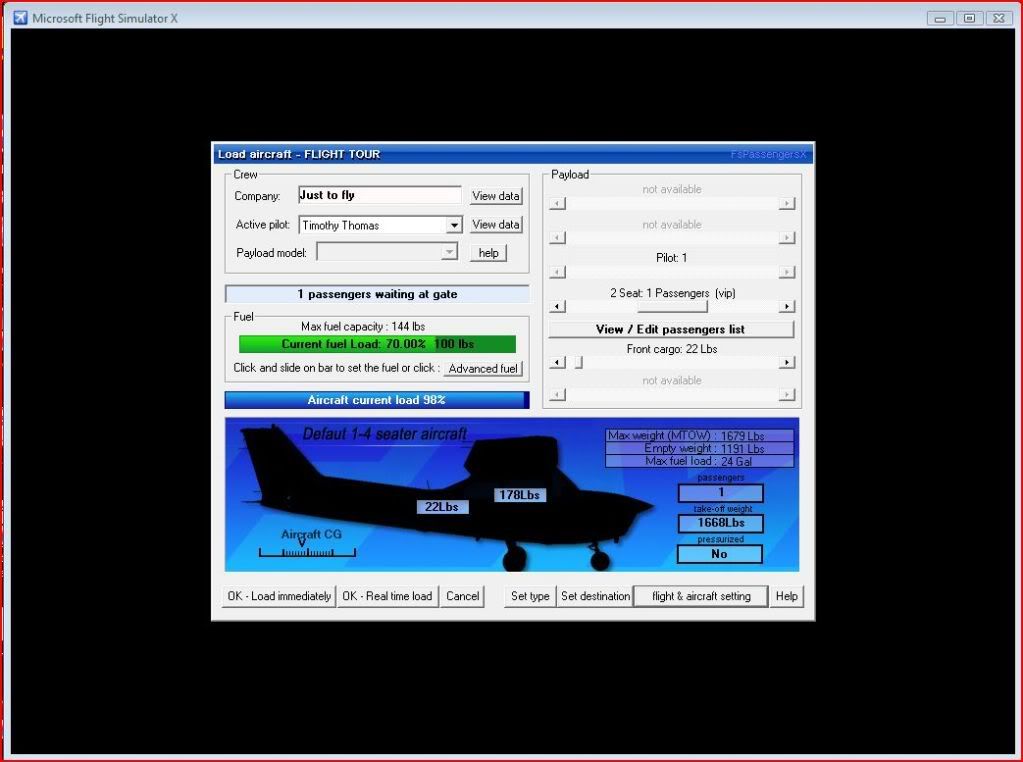Click the Aircraft CG scale indicator
This screenshot has width=1023, height=762.
(x=307, y=552)
